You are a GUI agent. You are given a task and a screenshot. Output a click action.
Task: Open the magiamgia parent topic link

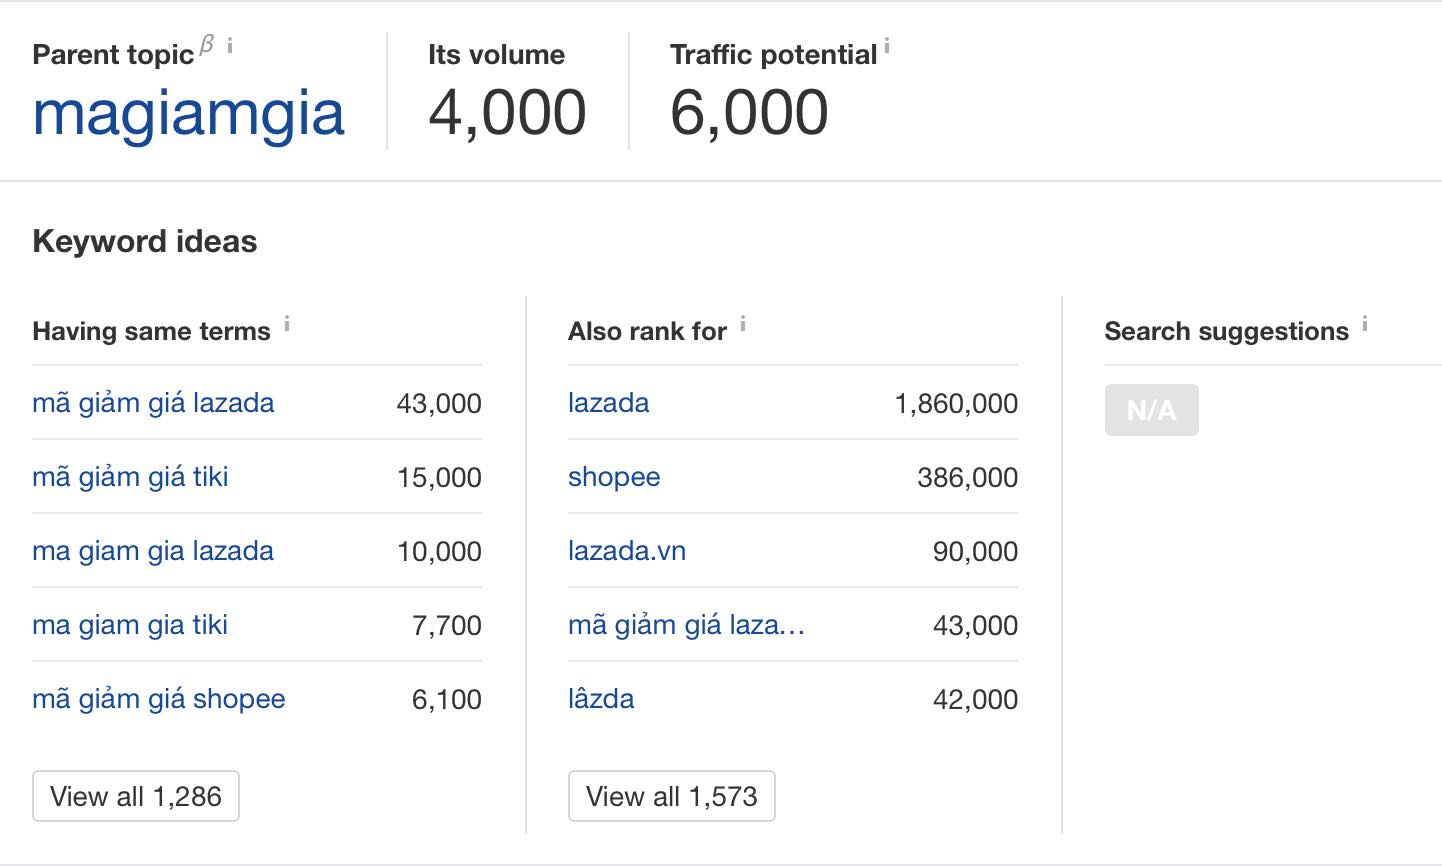click(189, 114)
